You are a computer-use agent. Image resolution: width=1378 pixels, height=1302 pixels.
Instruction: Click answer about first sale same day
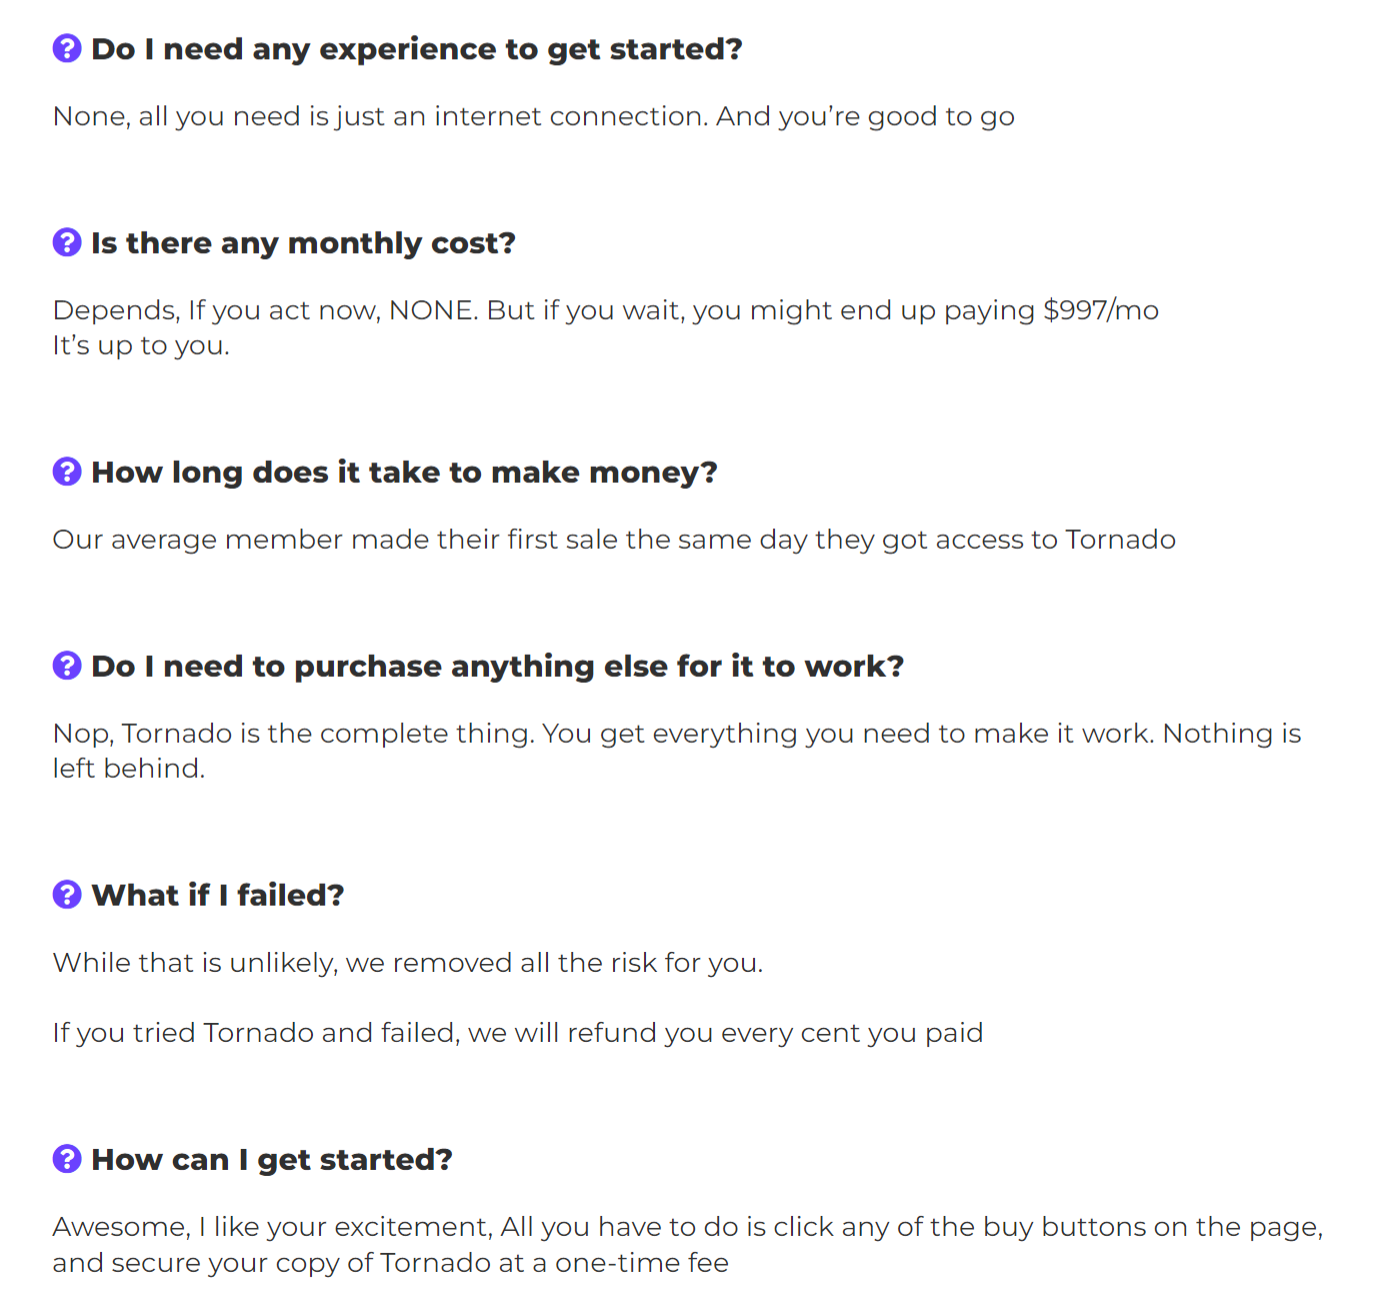pos(613,540)
